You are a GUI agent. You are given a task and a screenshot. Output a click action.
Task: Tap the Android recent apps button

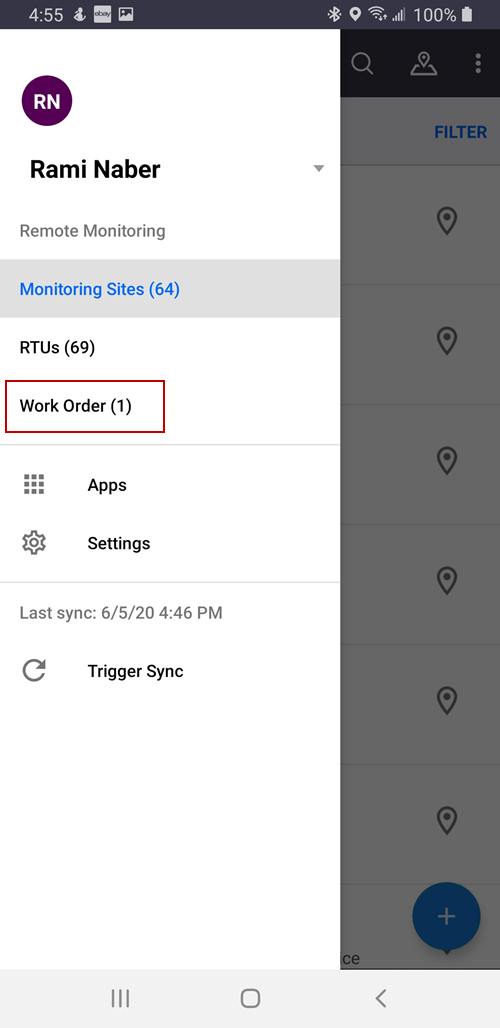120,998
